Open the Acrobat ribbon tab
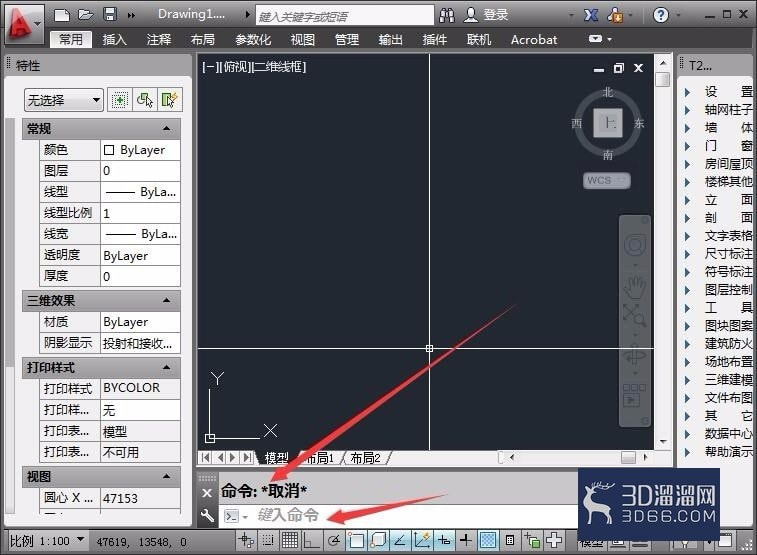This screenshot has width=757, height=555. pyautogui.click(x=534, y=40)
